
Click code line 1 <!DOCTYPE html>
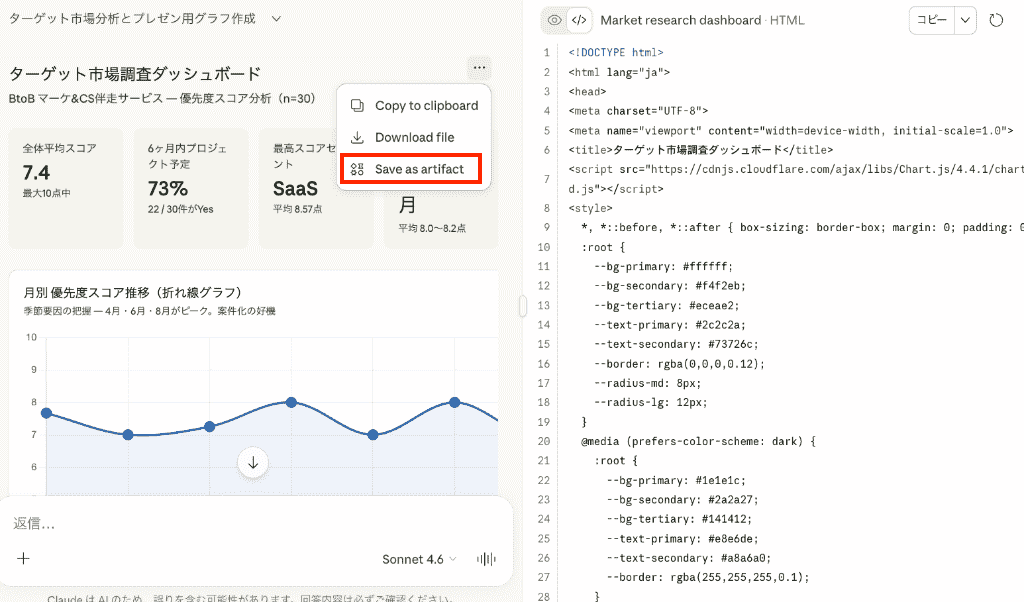pos(616,52)
